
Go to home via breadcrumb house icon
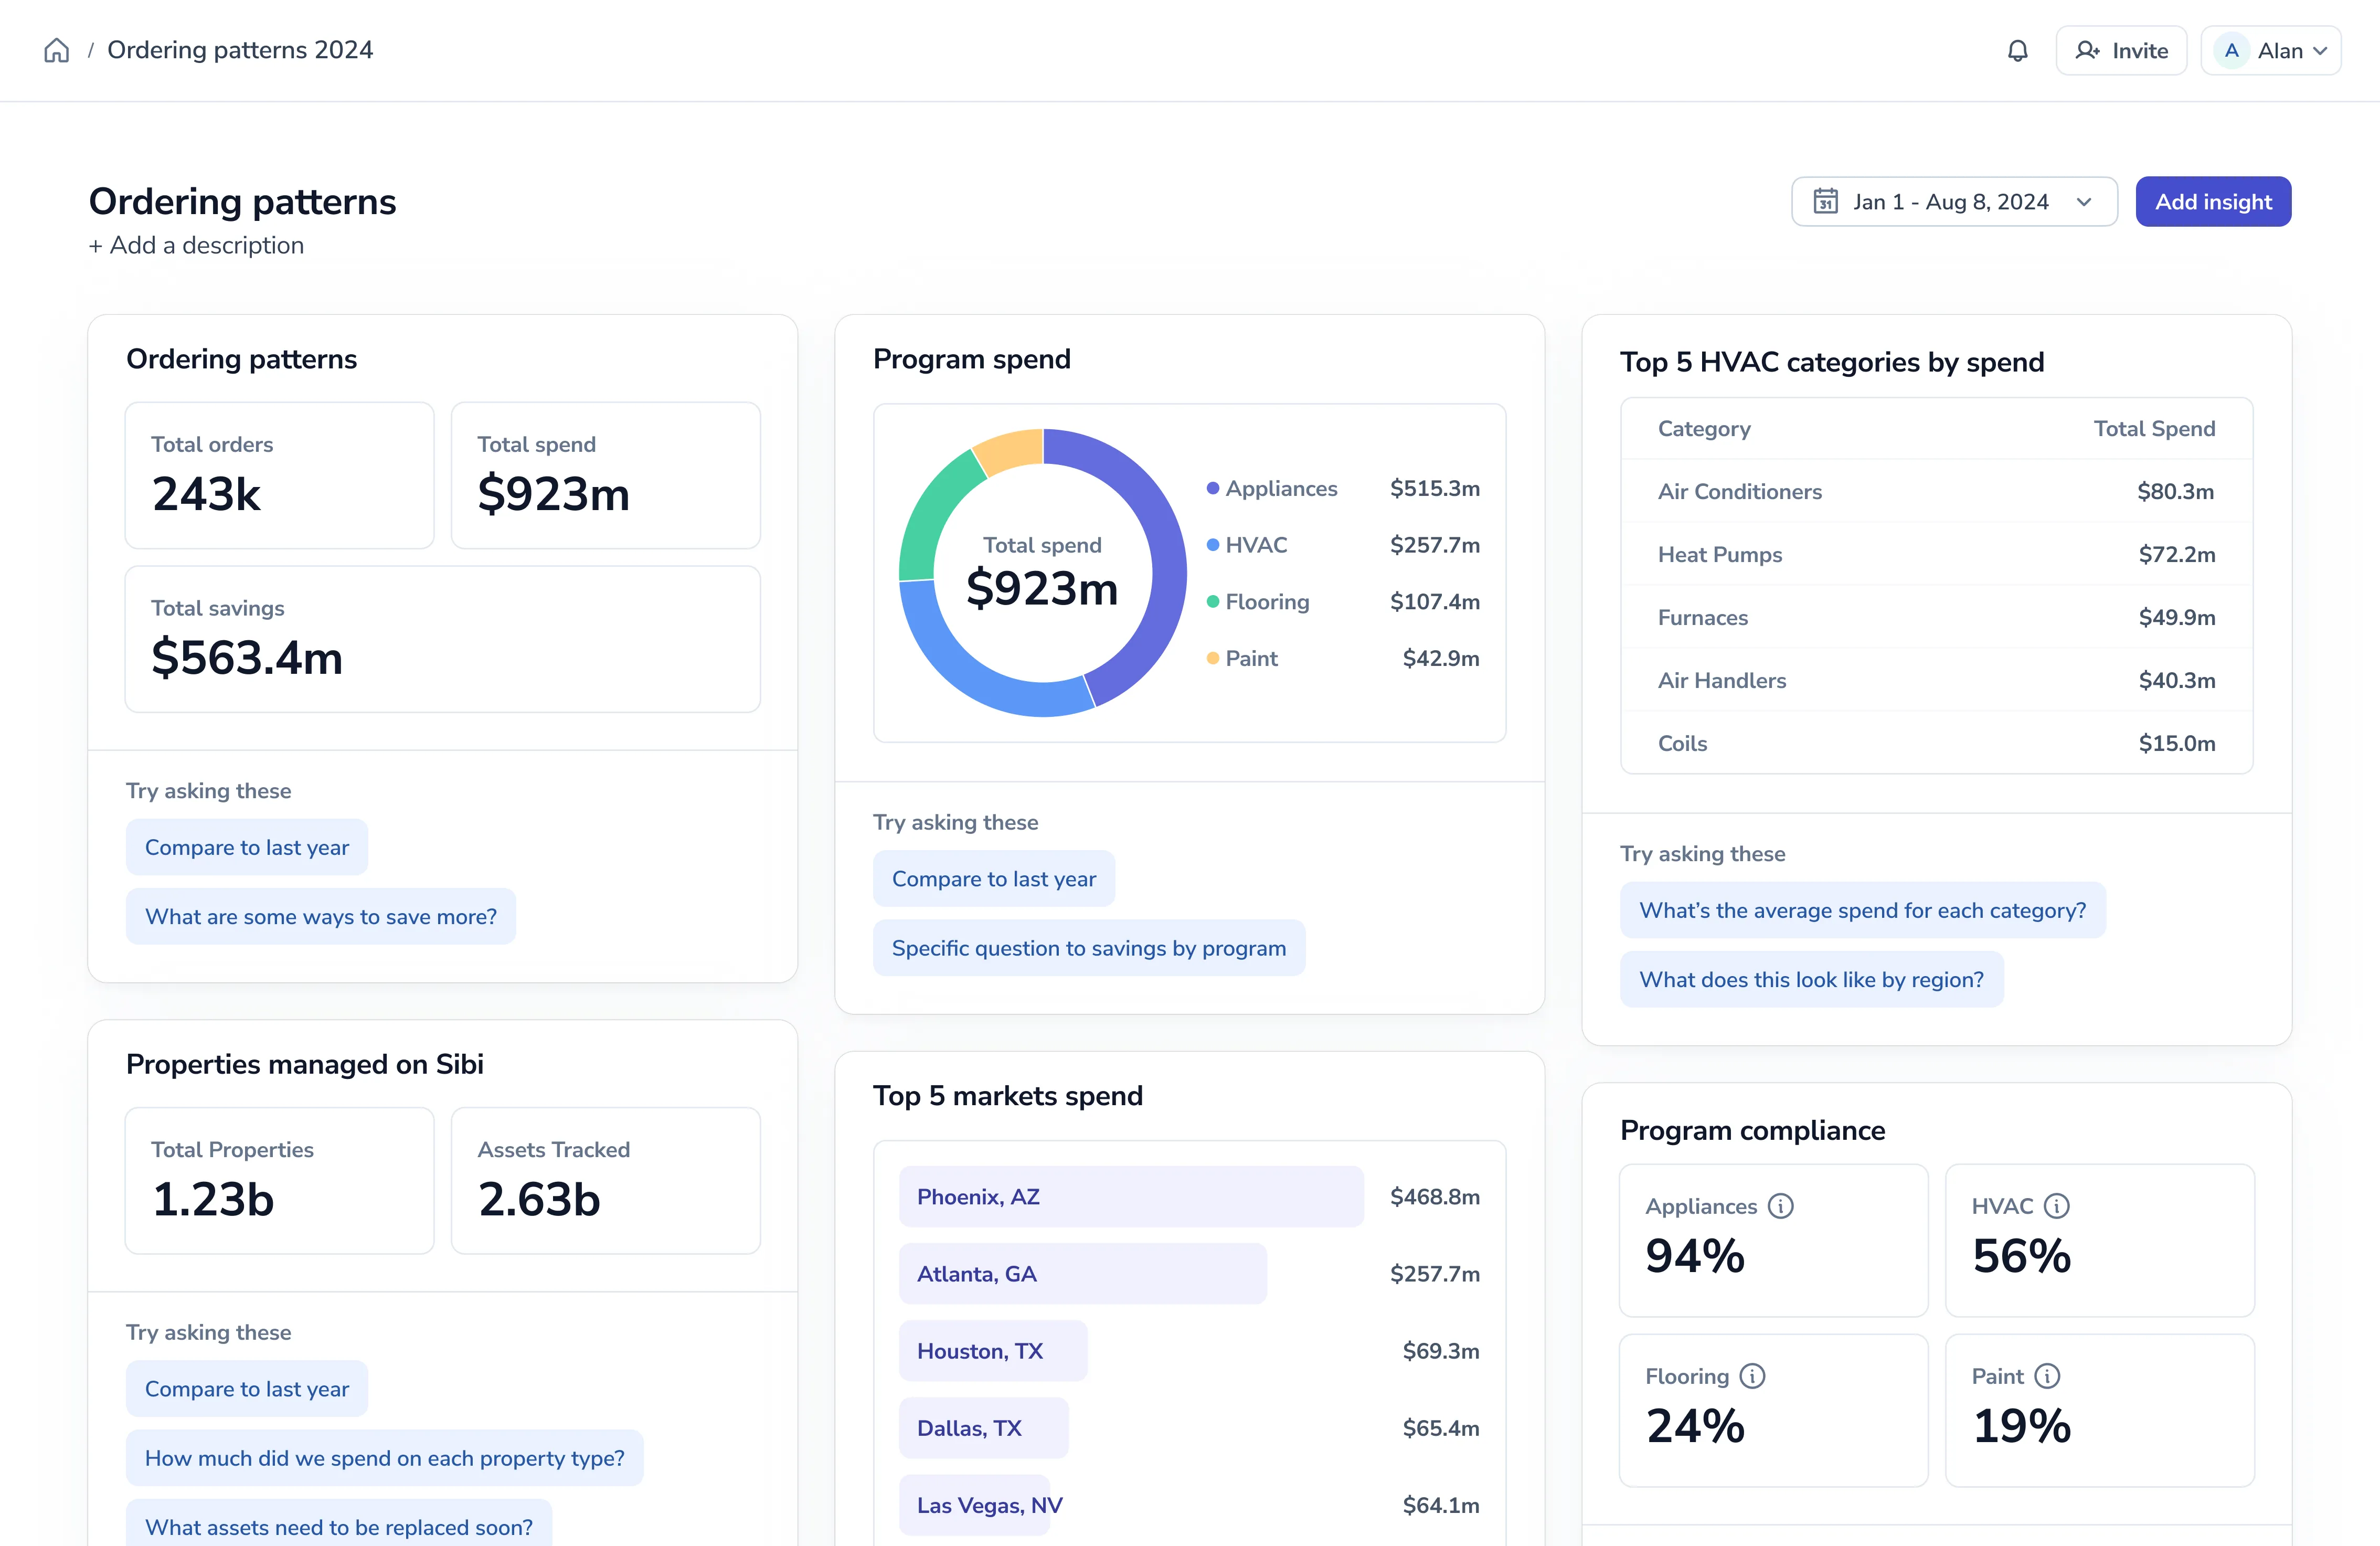(57, 50)
